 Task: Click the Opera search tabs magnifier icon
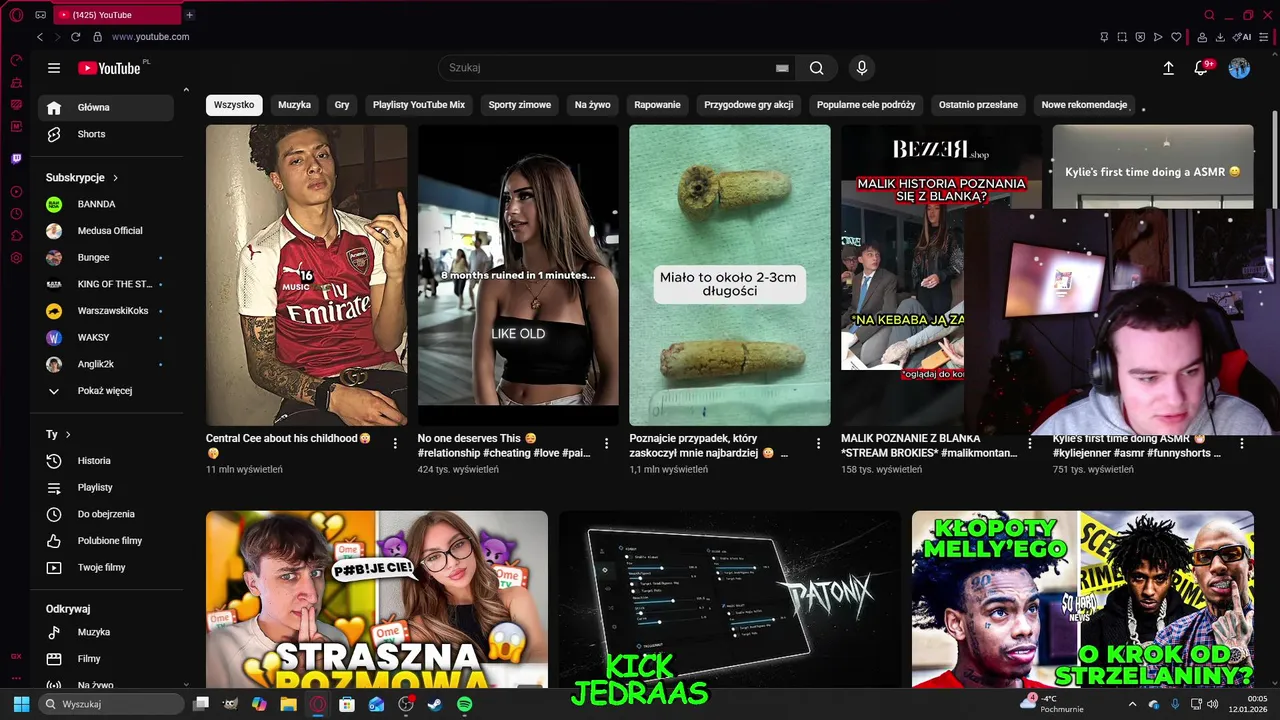pyautogui.click(x=1209, y=15)
